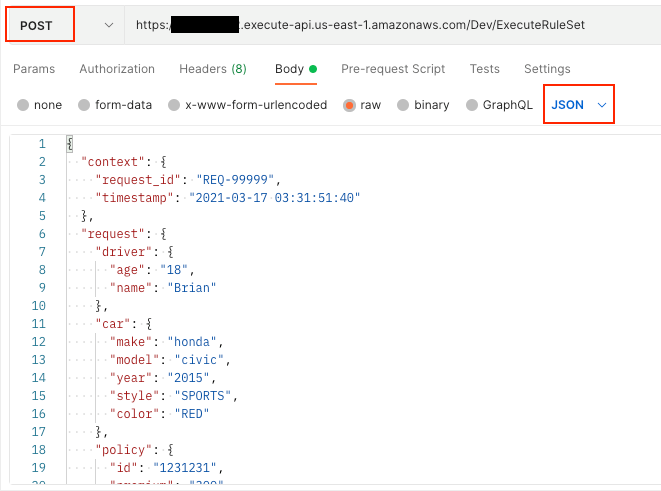The image size is (661, 491).
Task: Click line number 1 in editor gutter
Action: [x=42, y=144]
